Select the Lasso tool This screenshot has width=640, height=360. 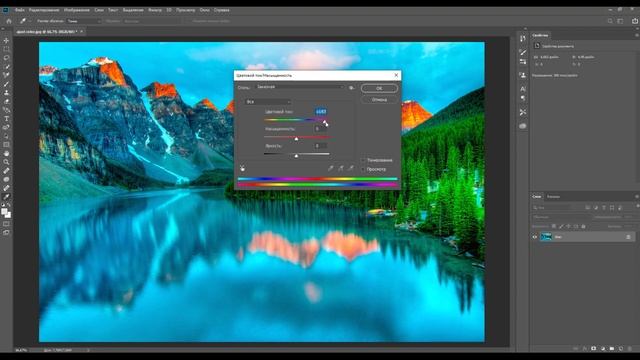pyautogui.click(x=6, y=58)
